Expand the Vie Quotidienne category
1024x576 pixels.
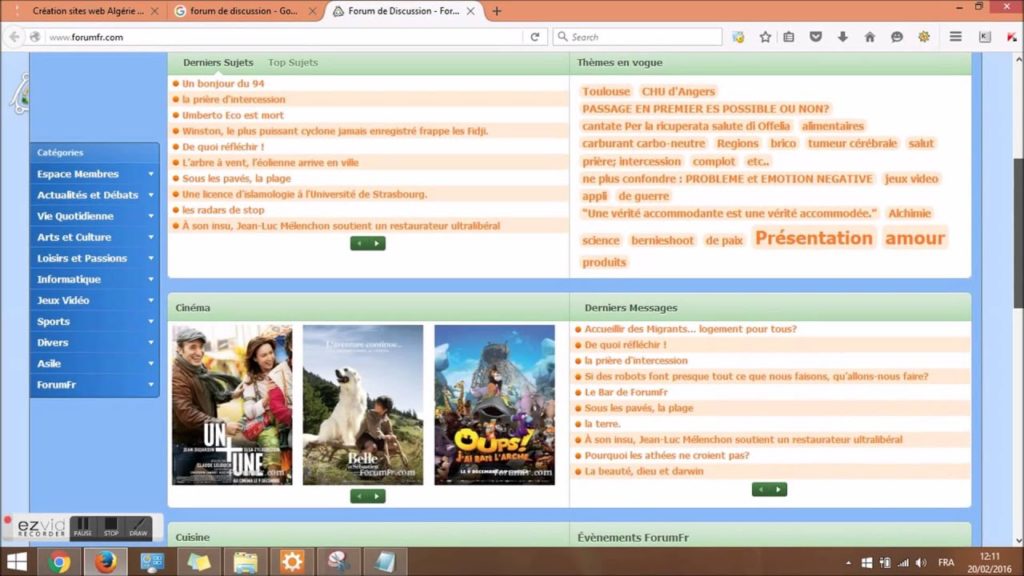tap(95, 216)
